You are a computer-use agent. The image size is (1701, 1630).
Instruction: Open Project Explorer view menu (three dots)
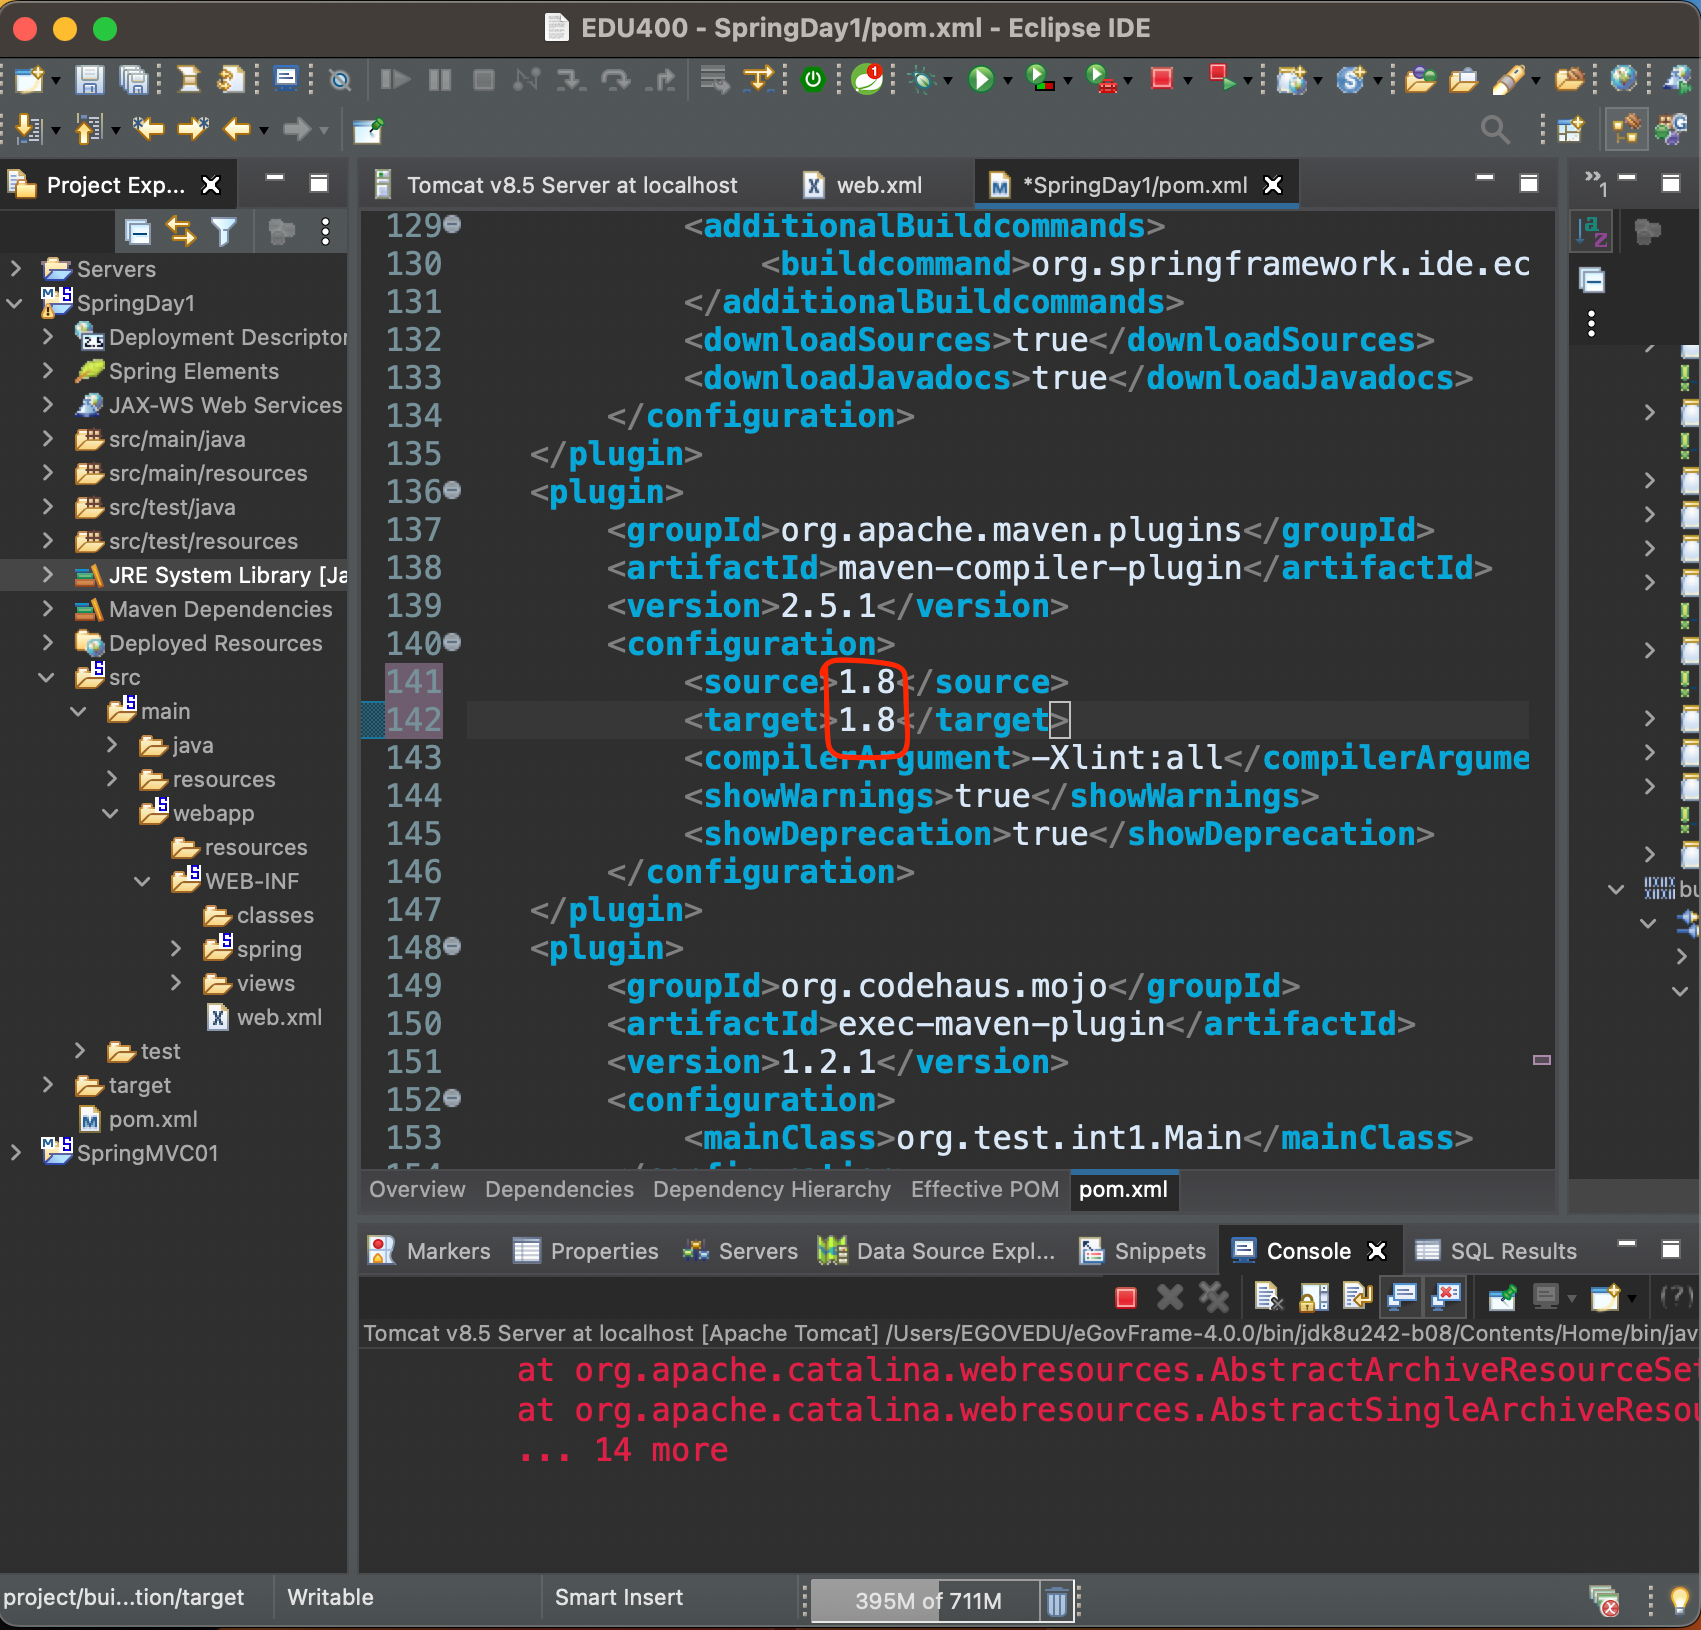pyautogui.click(x=325, y=232)
